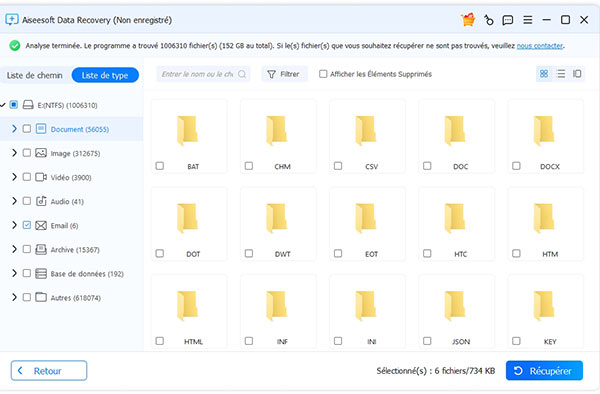Expand the Email tree node
The width and height of the screenshot is (600, 394).
coord(14,225)
